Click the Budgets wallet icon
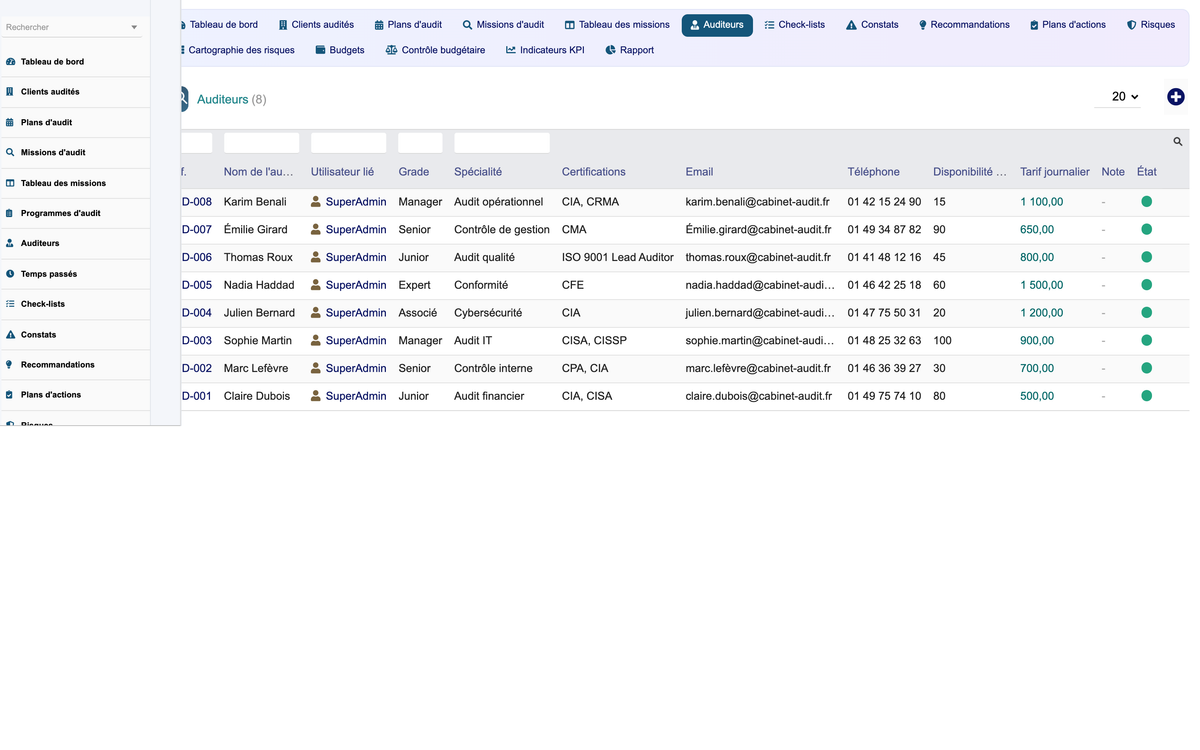The image size is (1200, 750). click(x=320, y=50)
